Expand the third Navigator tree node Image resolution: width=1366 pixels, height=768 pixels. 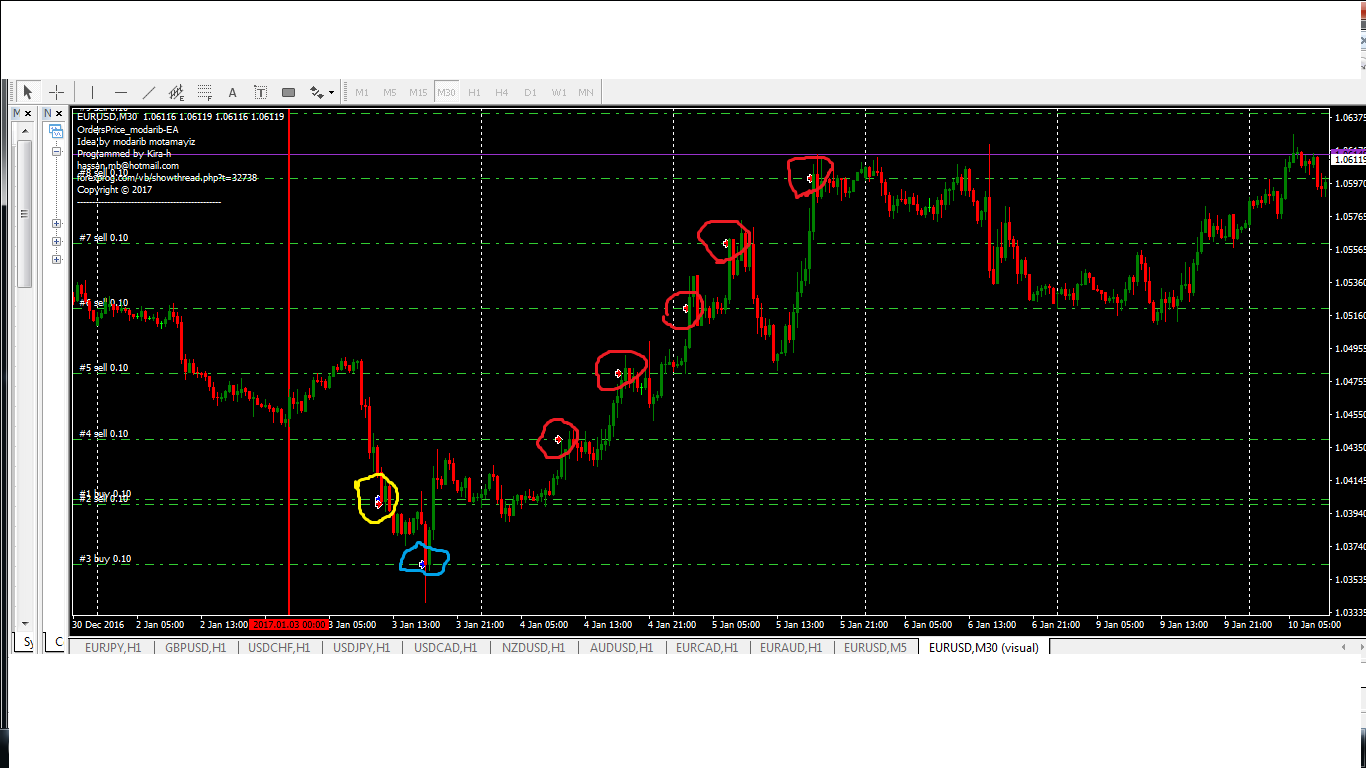coord(57,241)
